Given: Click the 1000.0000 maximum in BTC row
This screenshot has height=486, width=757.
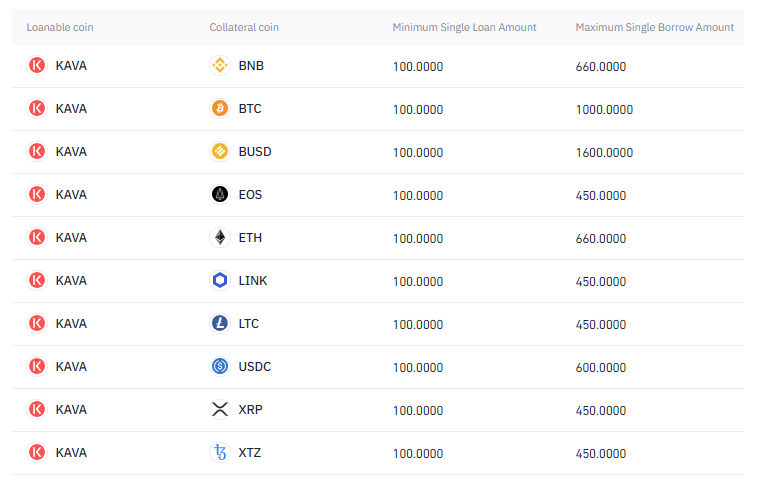Looking at the screenshot, I should 604,110.
